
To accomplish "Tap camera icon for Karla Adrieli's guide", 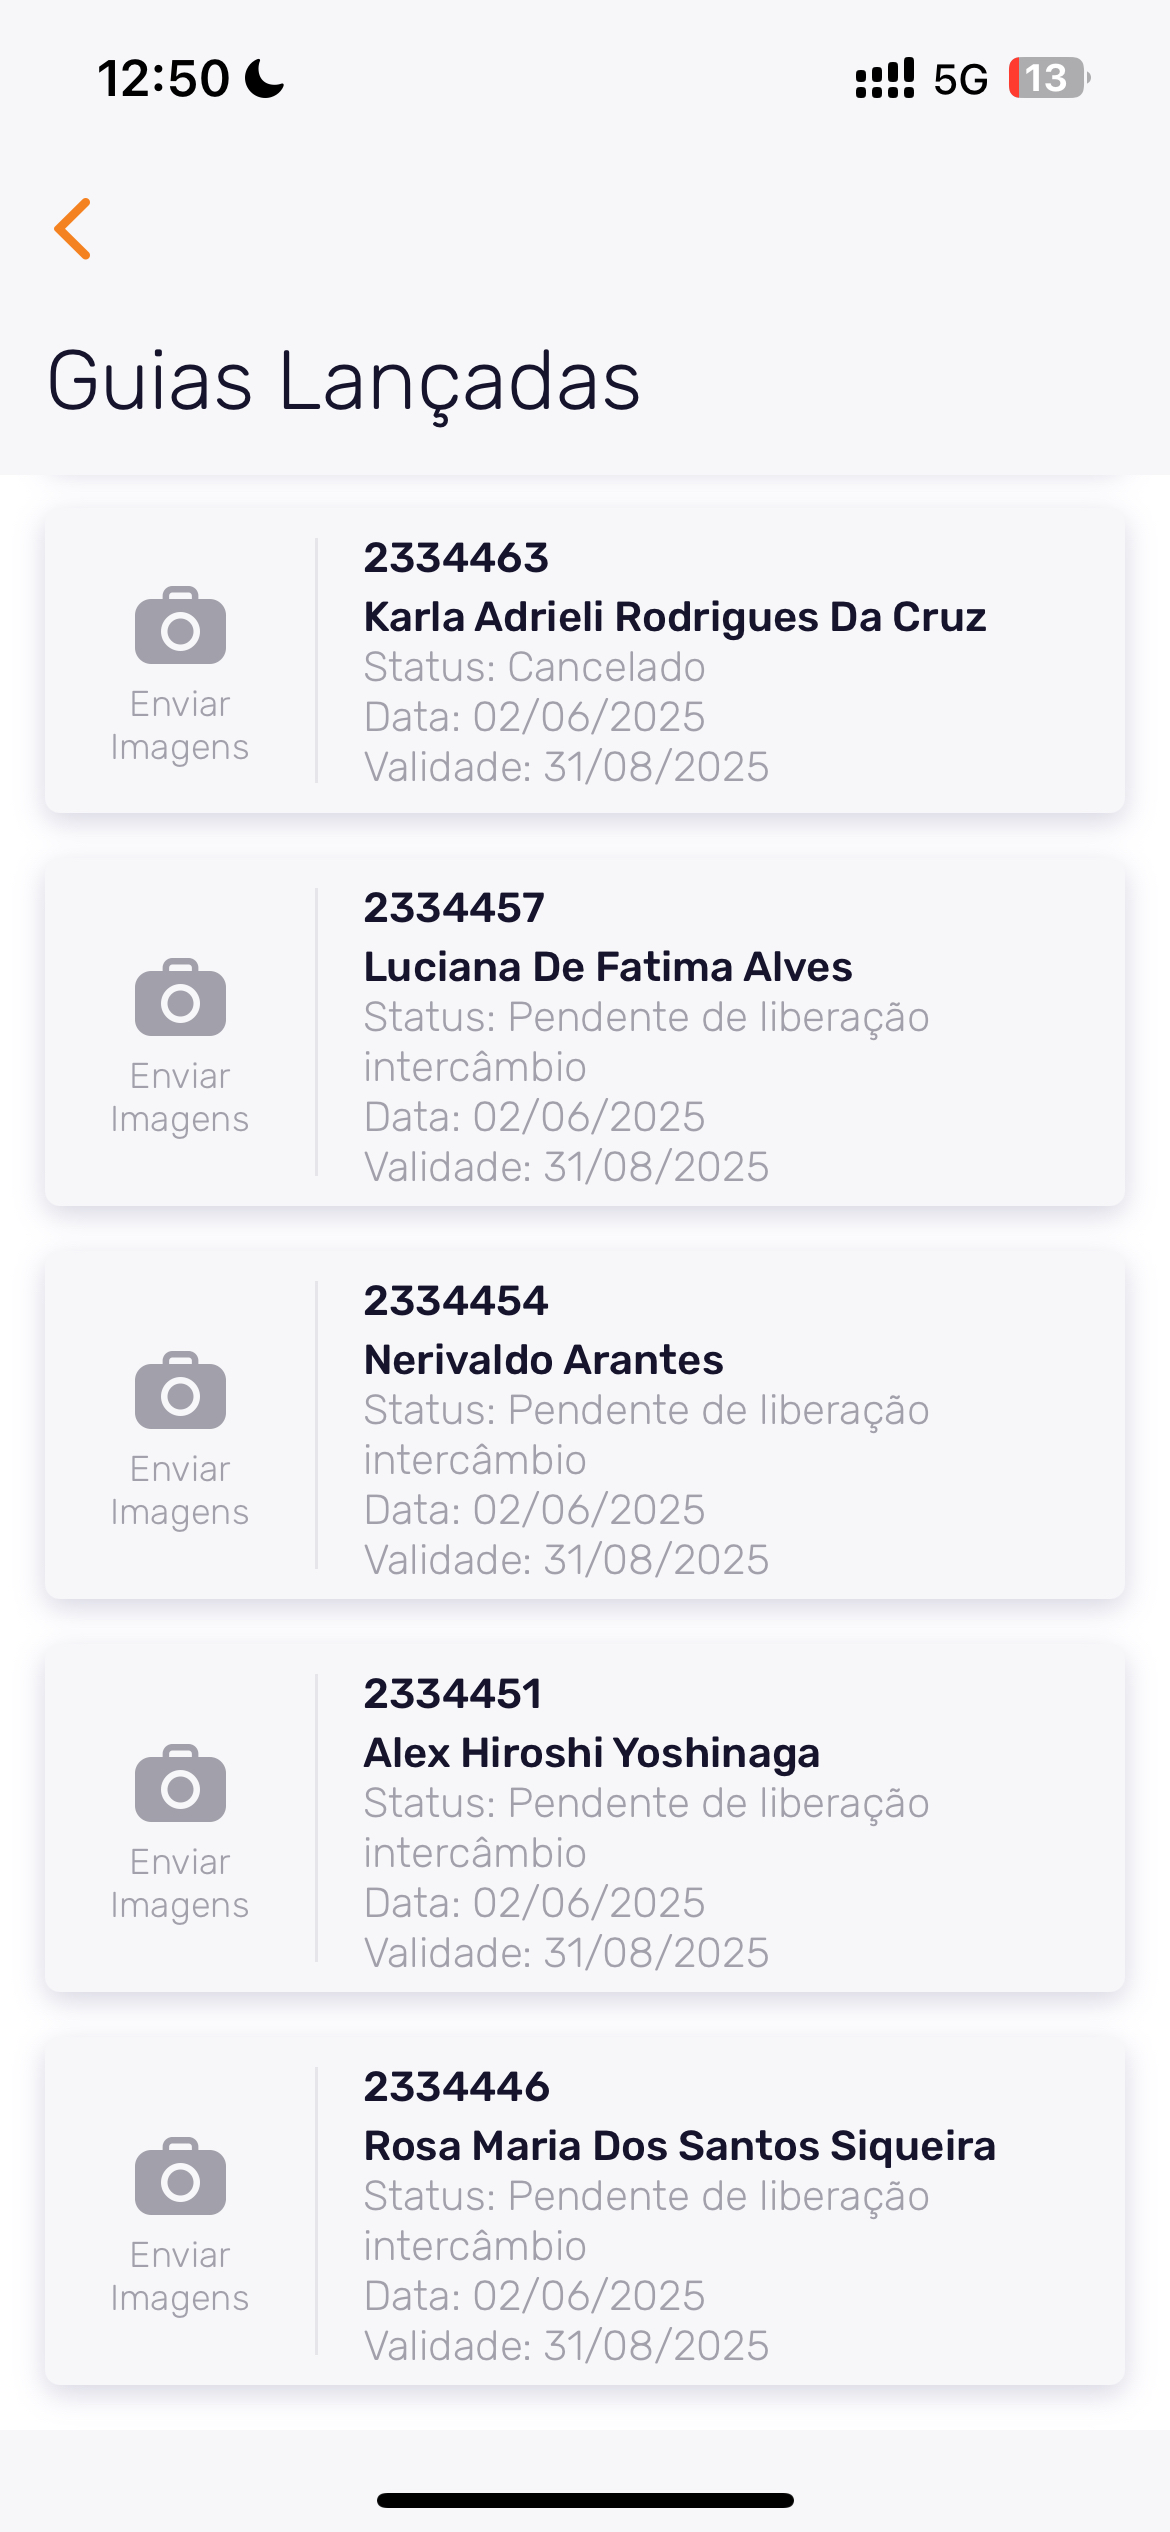I will [x=180, y=627].
